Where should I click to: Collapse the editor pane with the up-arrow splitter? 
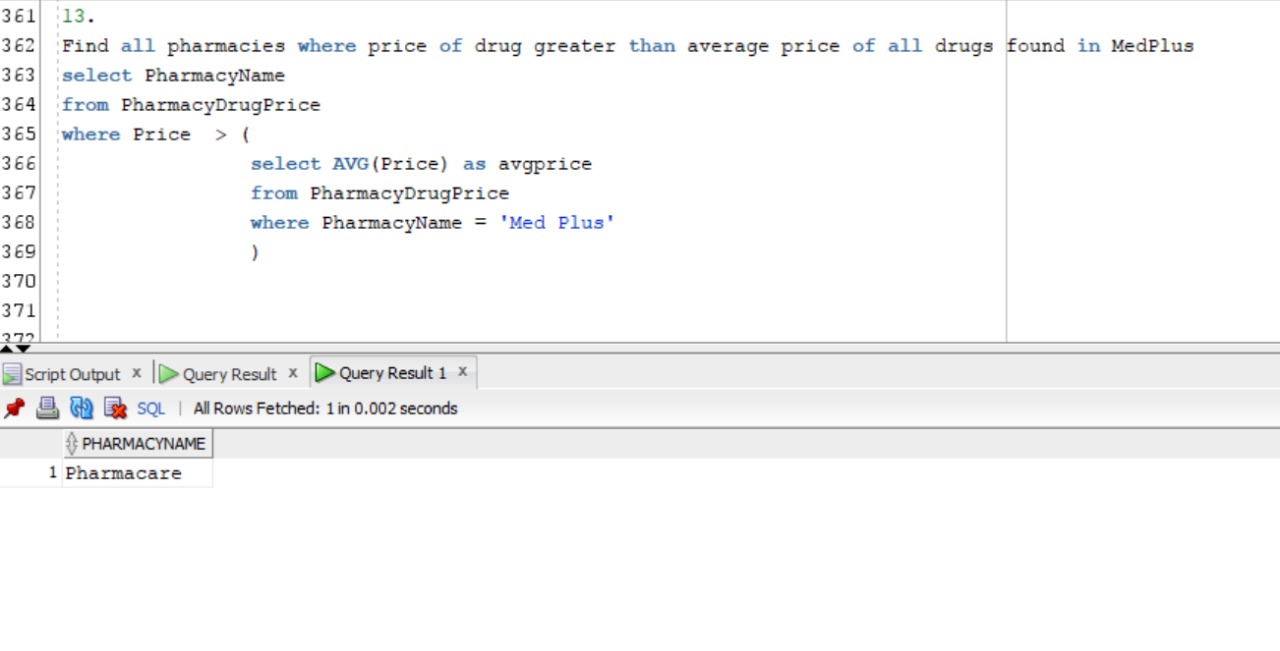tap(6, 349)
